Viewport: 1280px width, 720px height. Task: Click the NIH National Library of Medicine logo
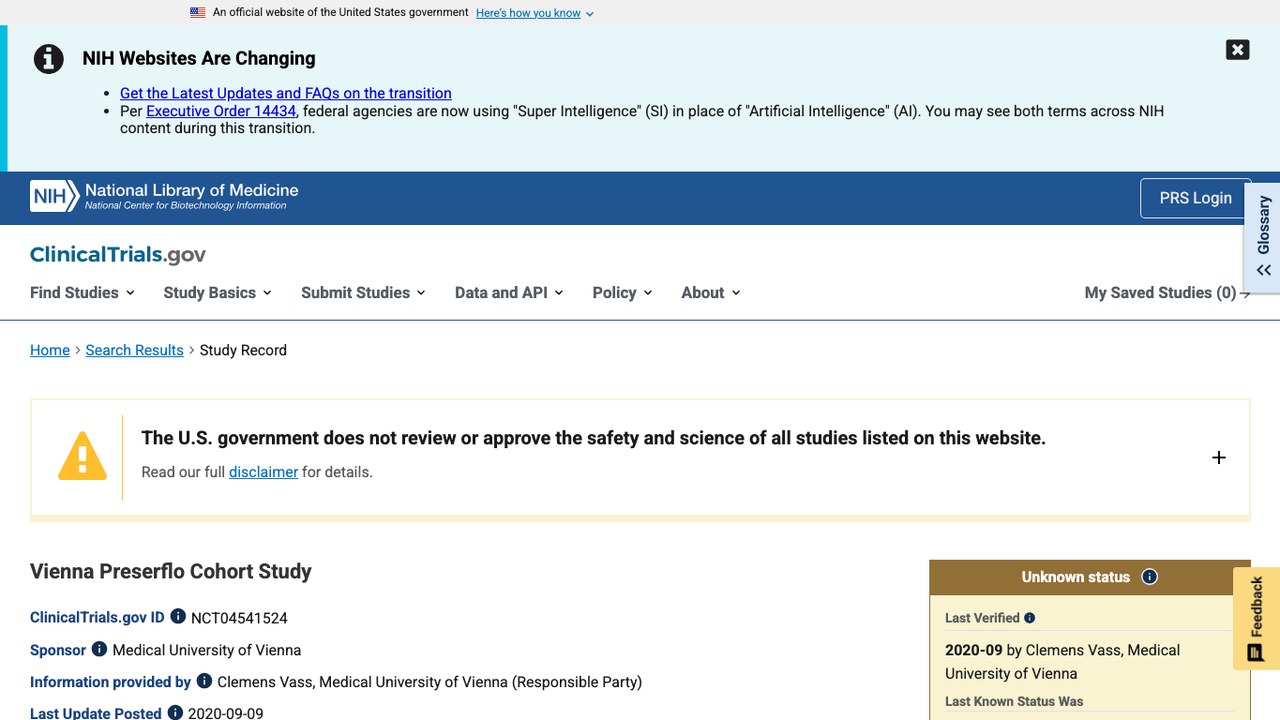(164, 196)
